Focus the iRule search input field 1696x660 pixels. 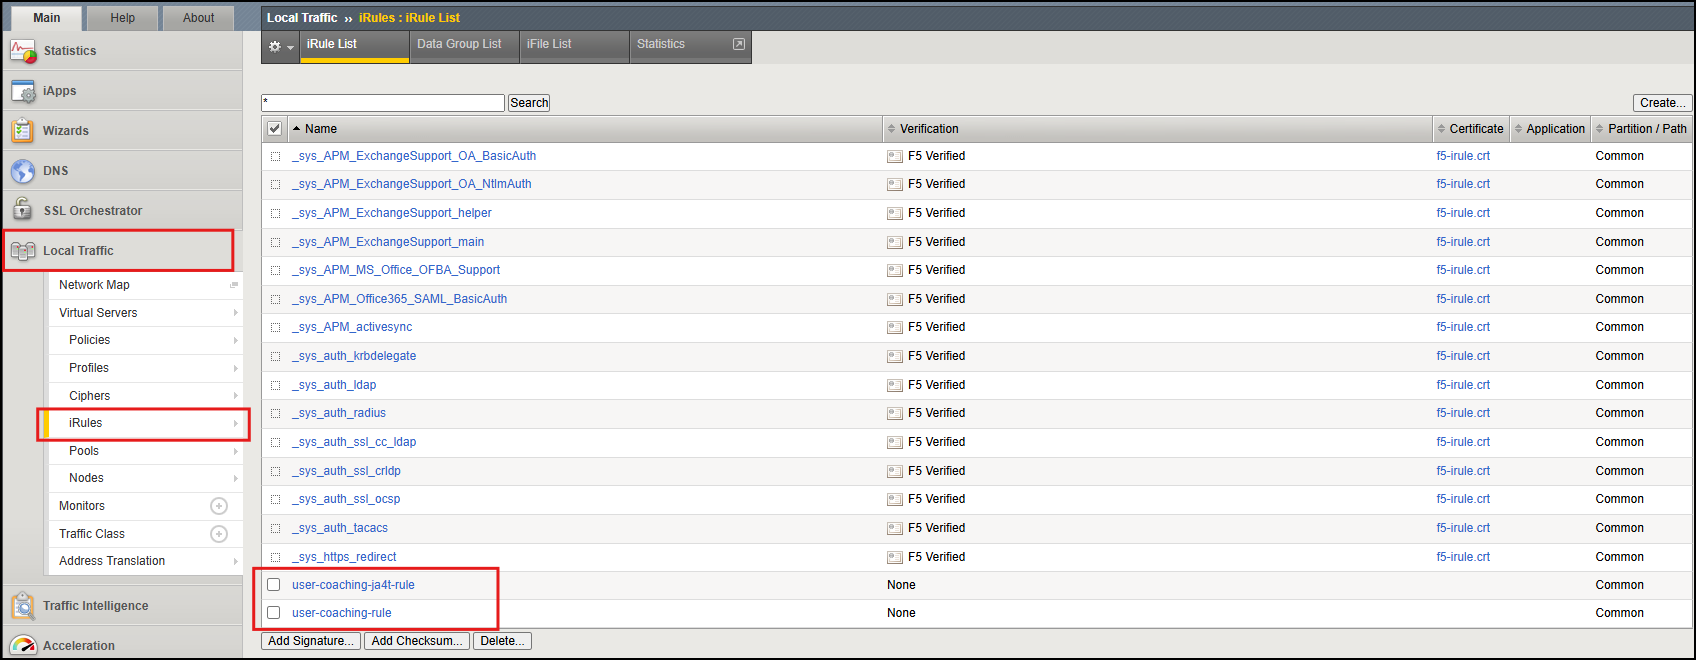click(383, 103)
